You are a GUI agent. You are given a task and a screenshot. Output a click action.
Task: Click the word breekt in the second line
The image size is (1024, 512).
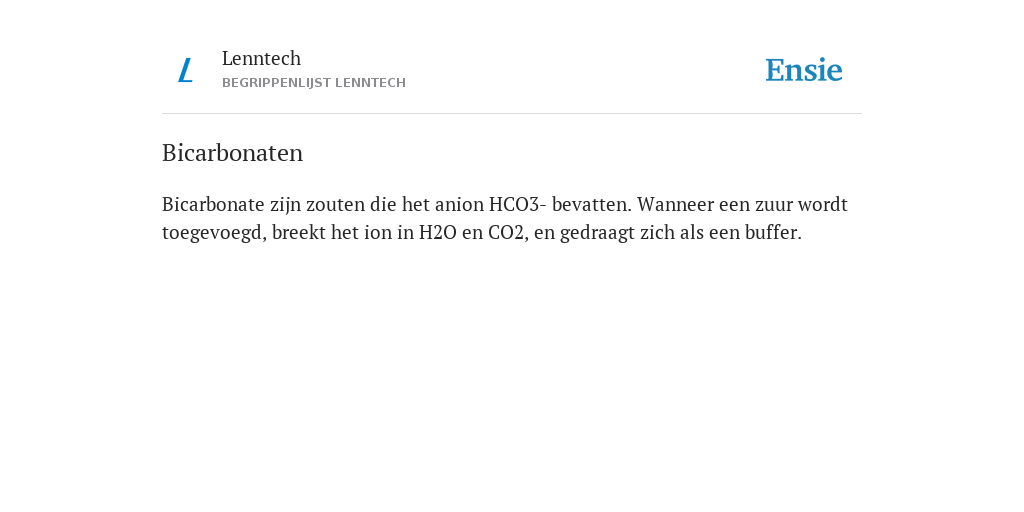pyautogui.click(x=298, y=232)
